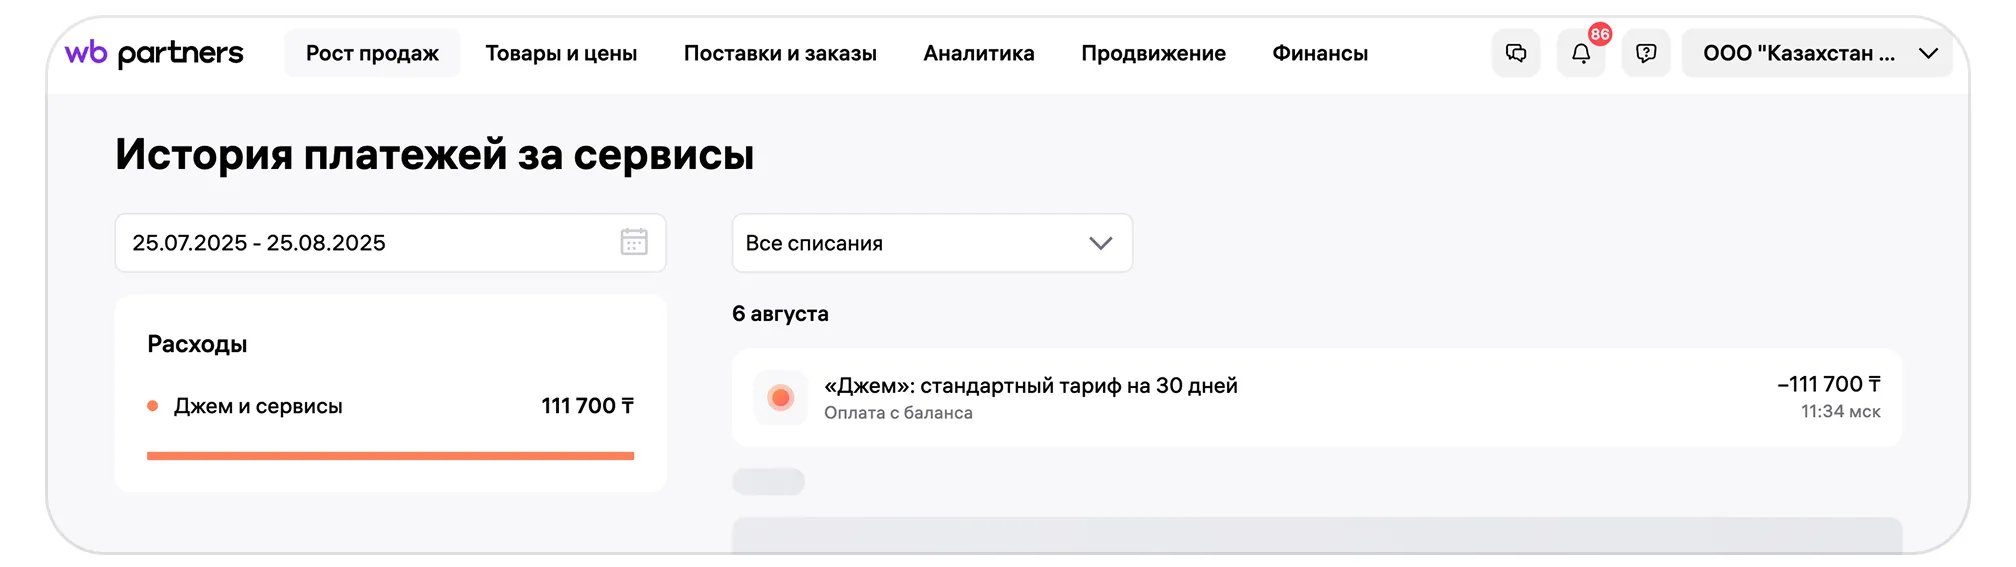
Task: Open the chat messages icon
Action: pyautogui.click(x=1516, y=53)
